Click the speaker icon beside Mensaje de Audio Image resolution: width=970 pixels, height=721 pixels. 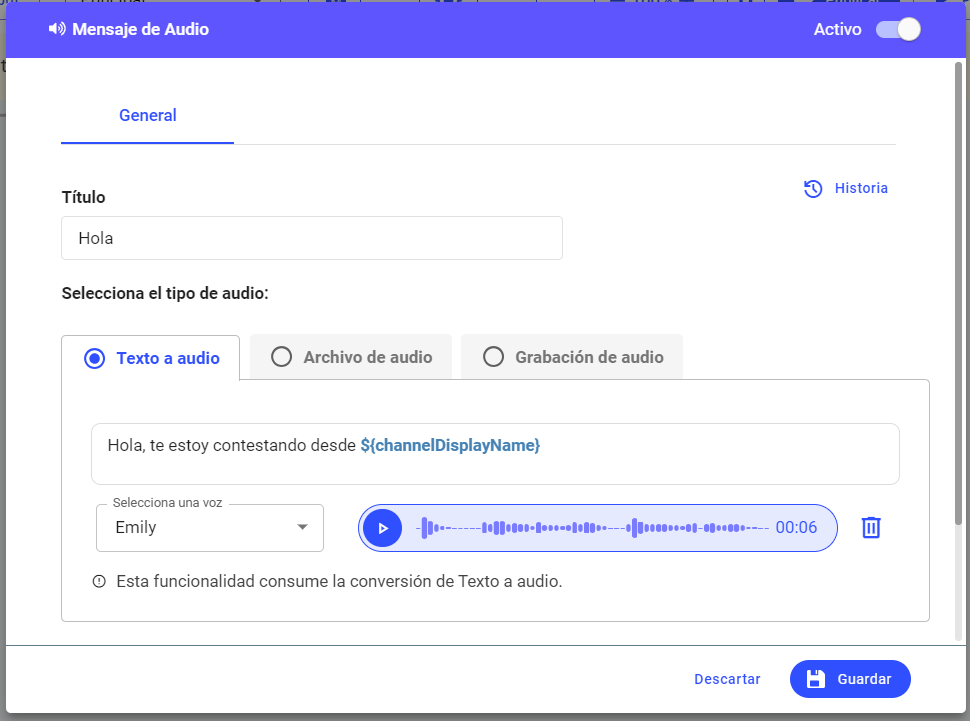[57, 29]
